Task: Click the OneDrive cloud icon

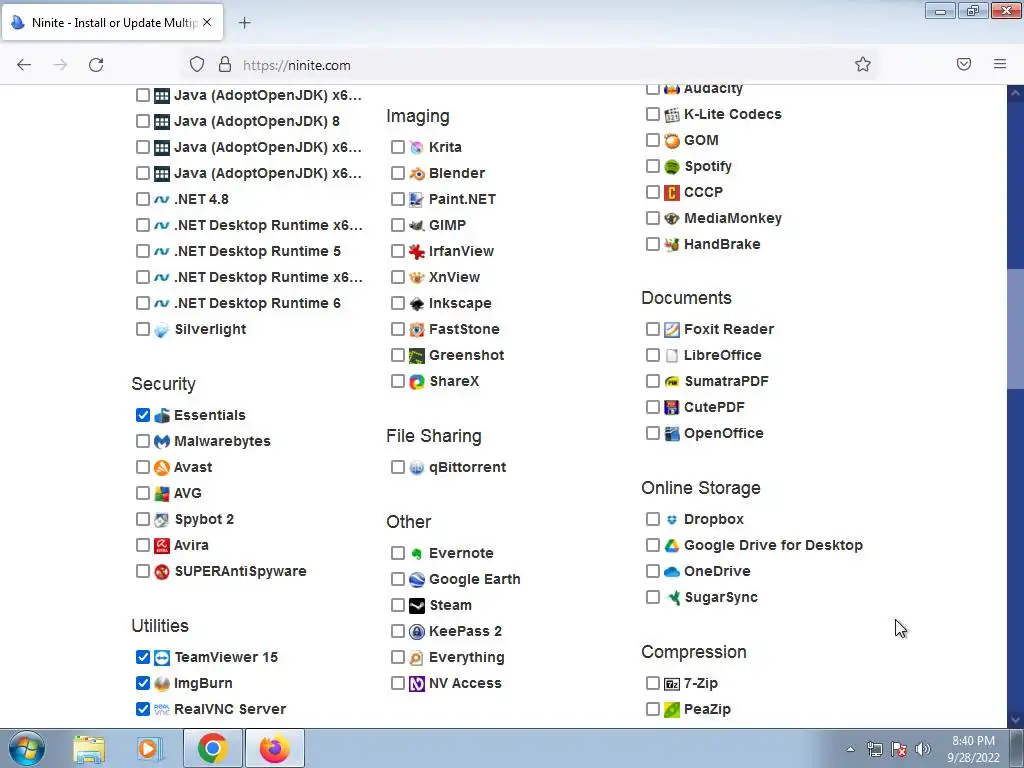Action: tap(672, 571)
